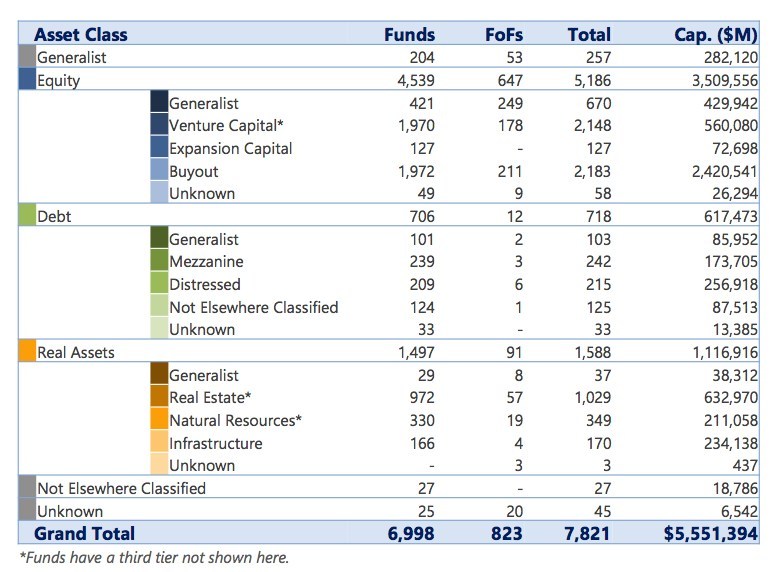This screenshot has width=784, height=572.
Task: Select the Equity row label
Action: pos(59,80)
